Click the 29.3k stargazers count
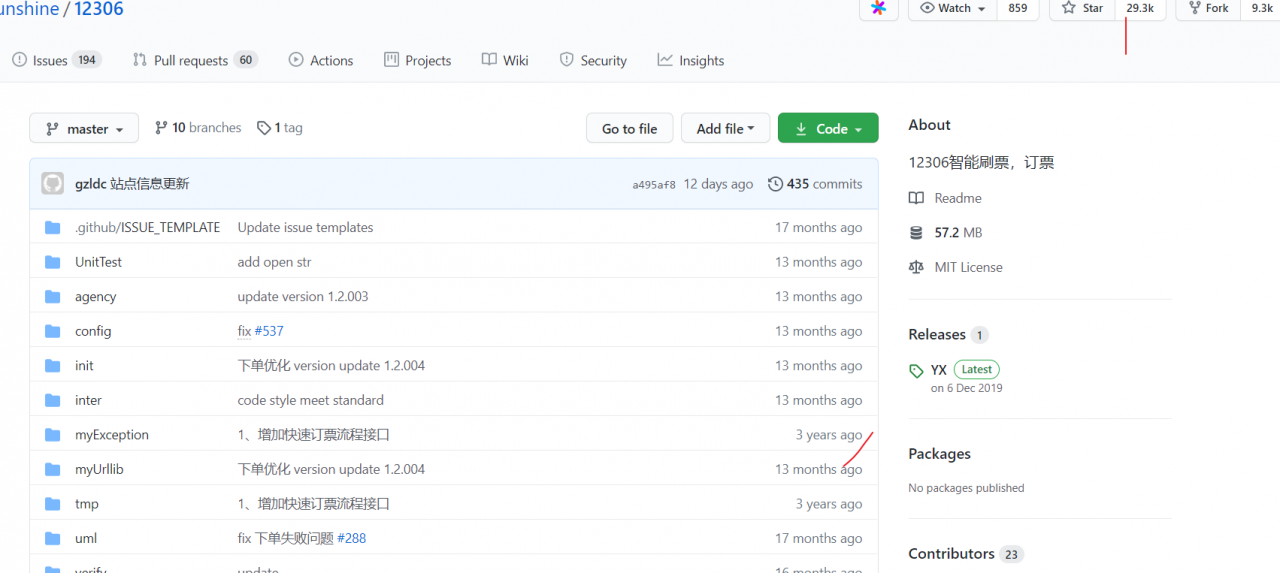 1140,8
